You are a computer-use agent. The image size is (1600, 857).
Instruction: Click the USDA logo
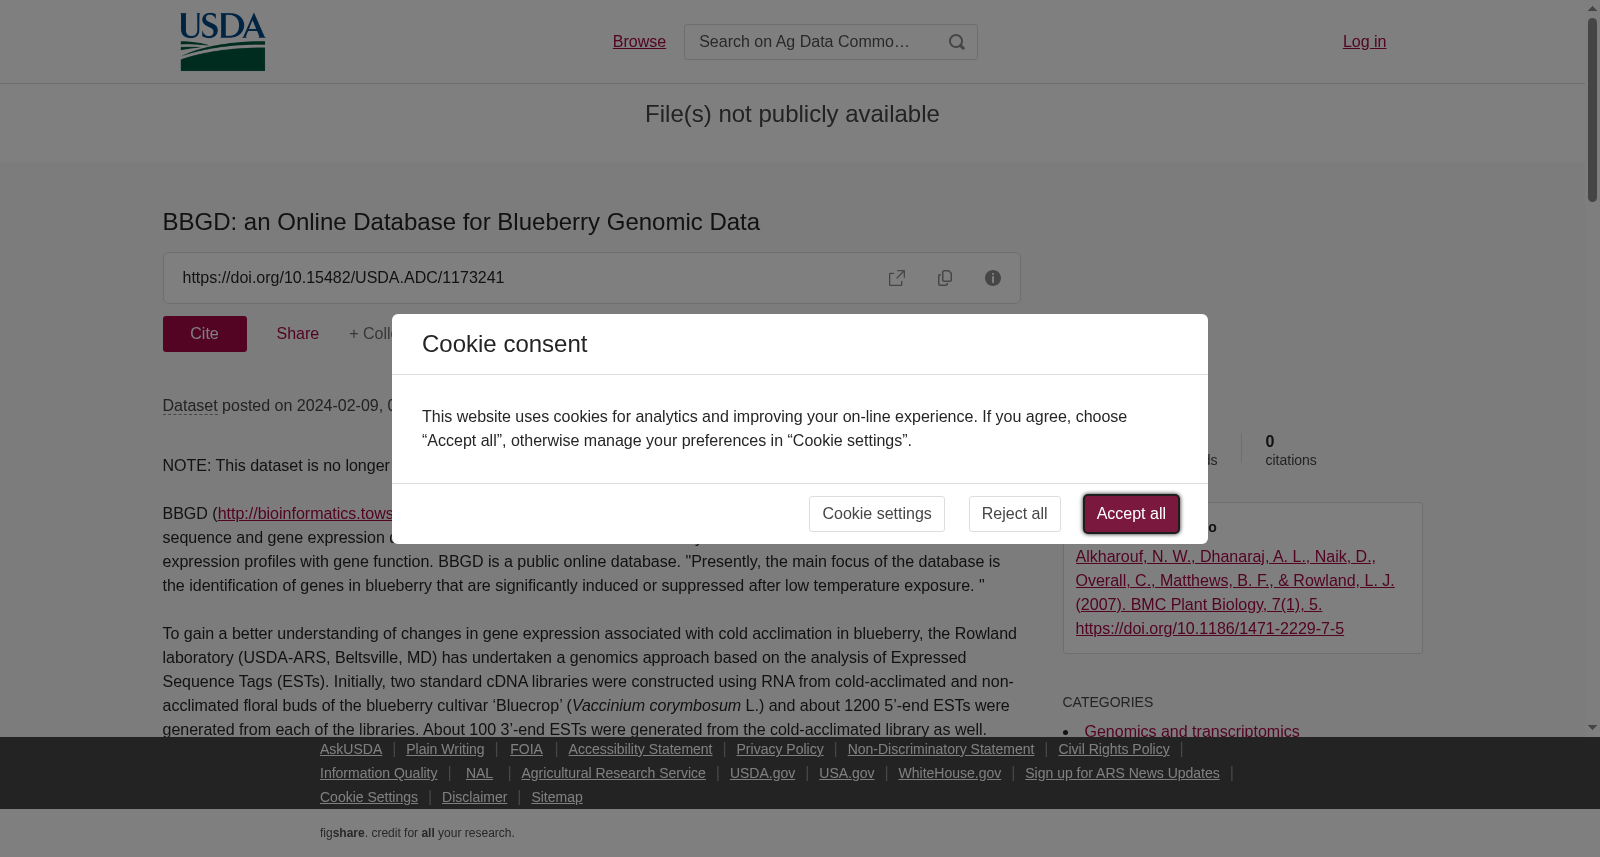point(222,42)
